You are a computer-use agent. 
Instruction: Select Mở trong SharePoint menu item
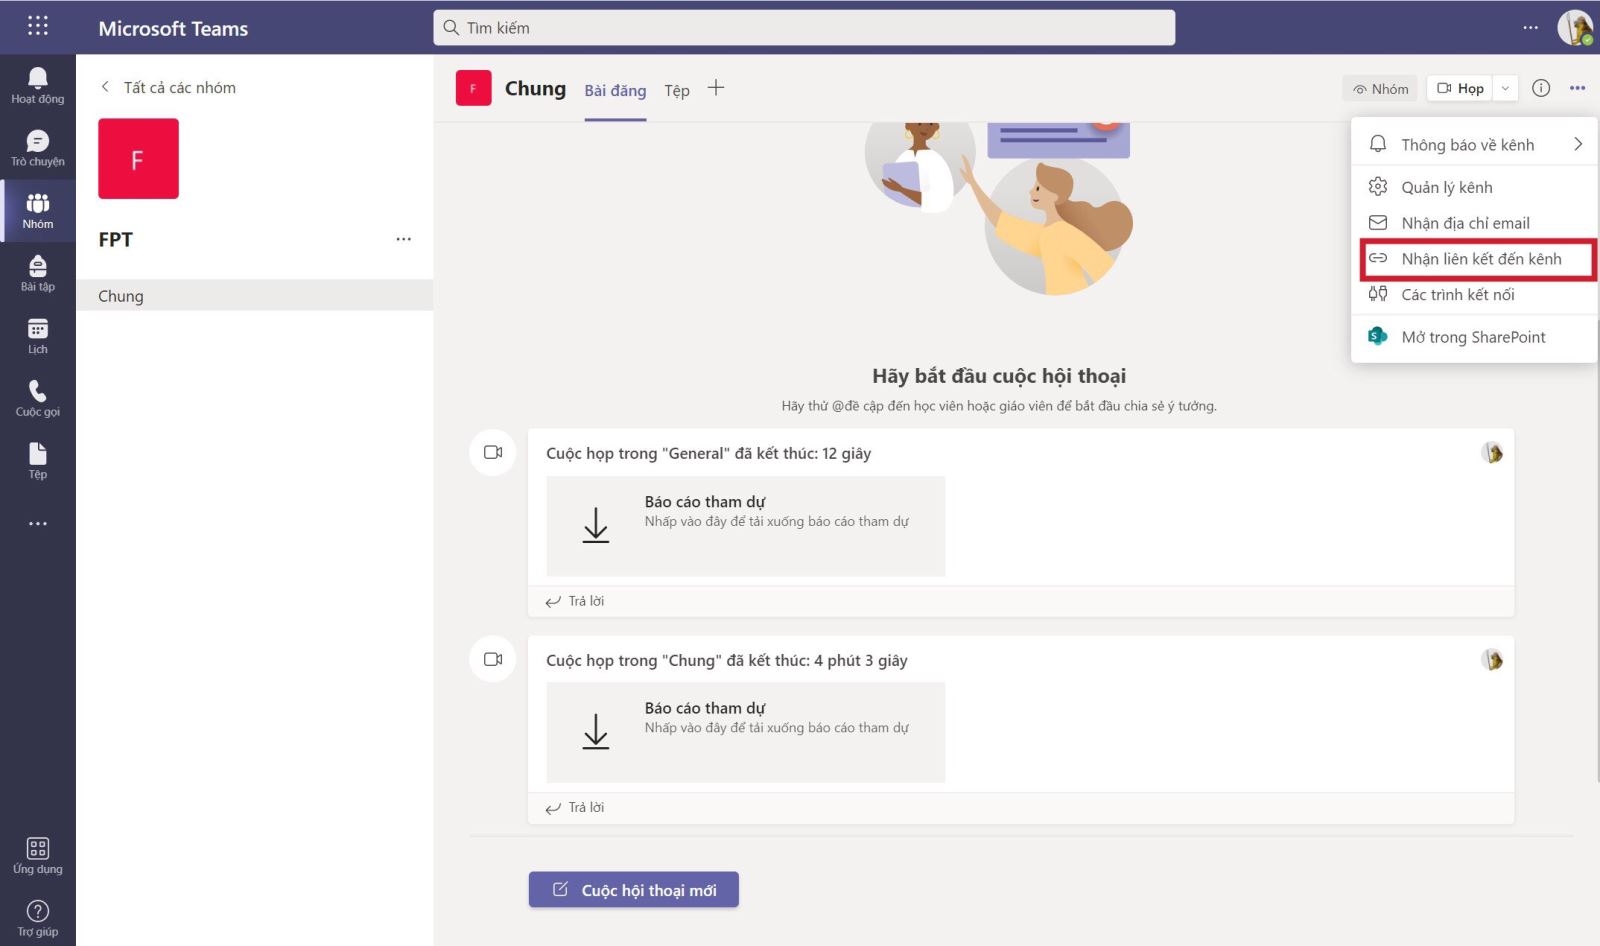click(x=1473, y=337)
